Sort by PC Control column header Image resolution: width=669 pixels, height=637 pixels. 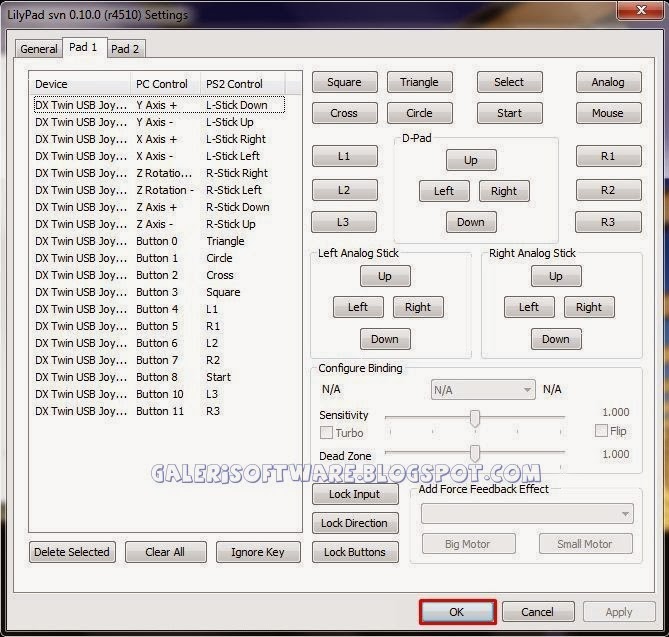pos(166,84)
